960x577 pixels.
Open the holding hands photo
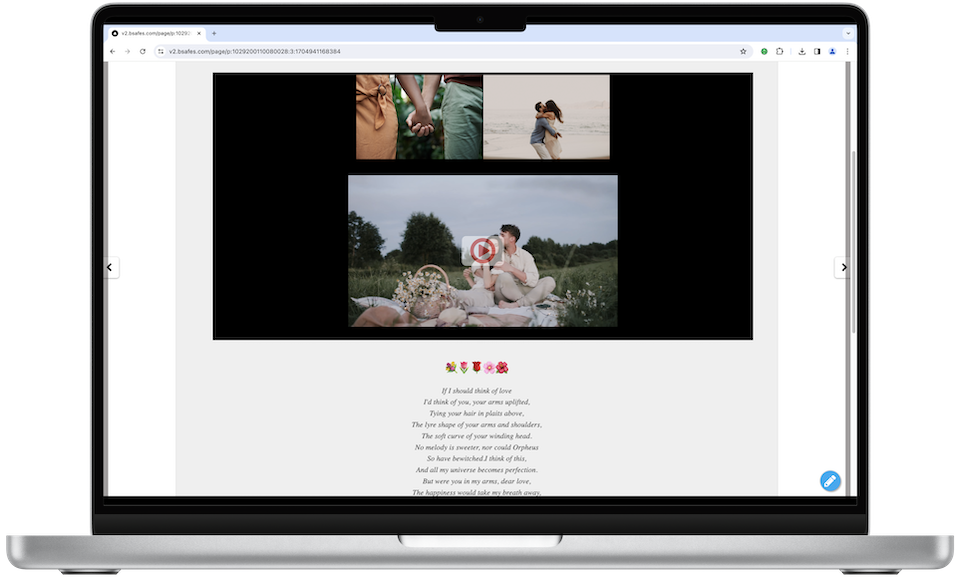[x=419, y=116]
